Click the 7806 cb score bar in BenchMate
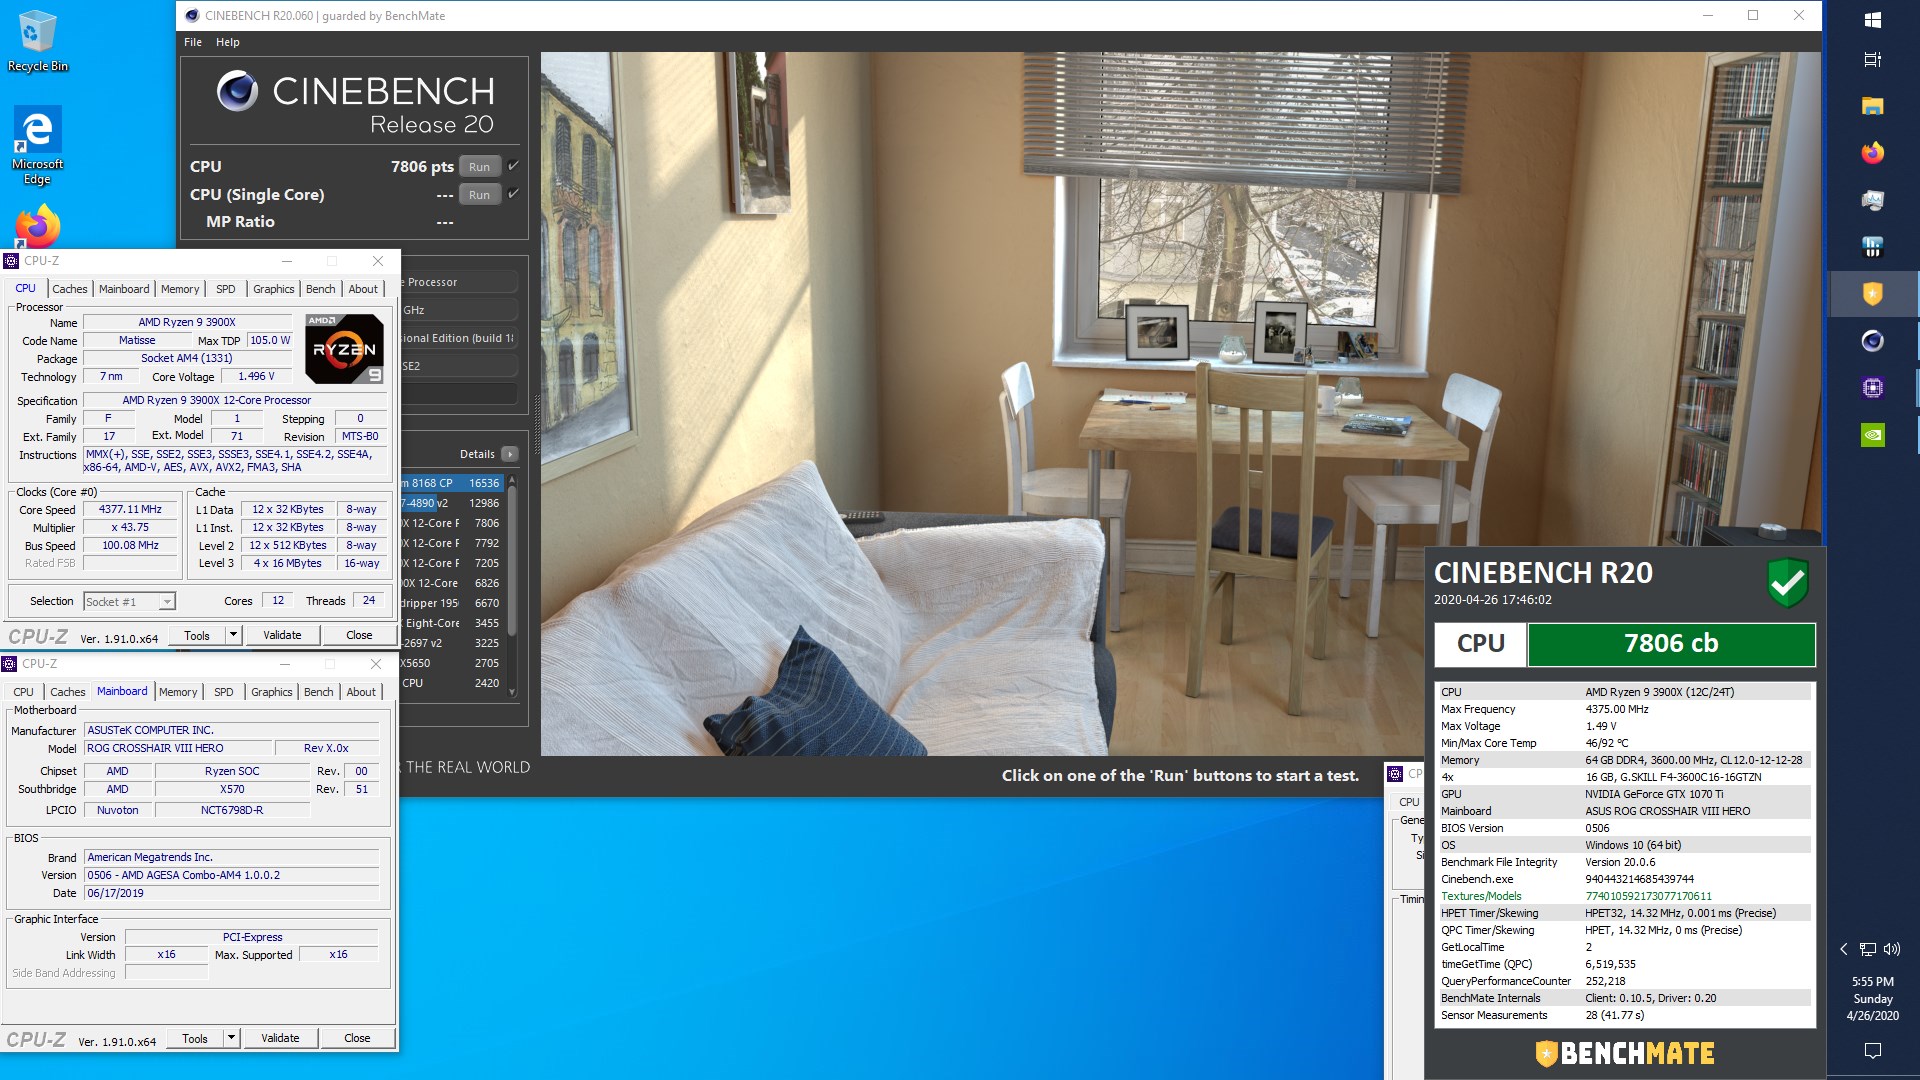This screenshot has height=1080, width=1920. pos(1671,644)
